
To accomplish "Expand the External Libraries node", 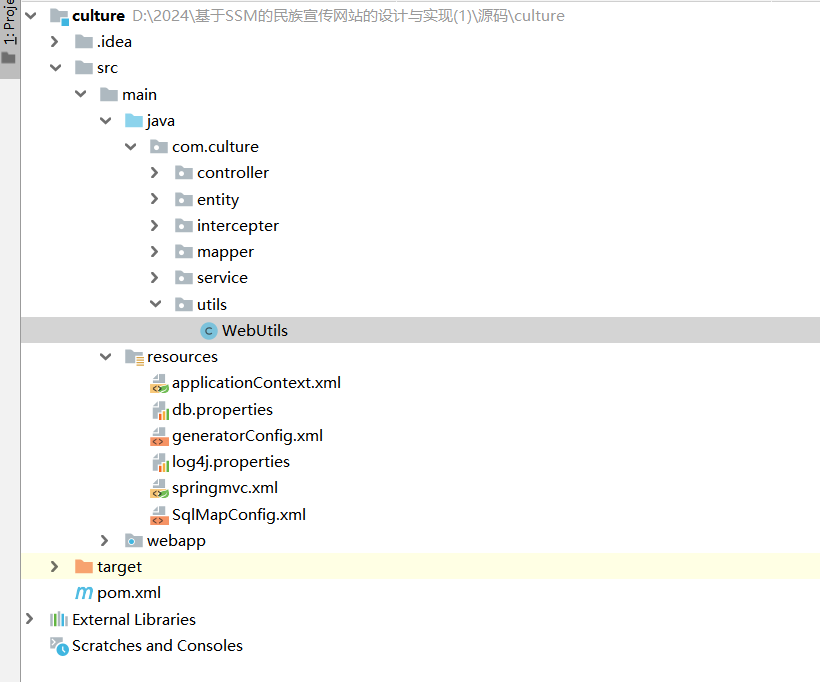I will pyautogui.click(x=30, y=620).
